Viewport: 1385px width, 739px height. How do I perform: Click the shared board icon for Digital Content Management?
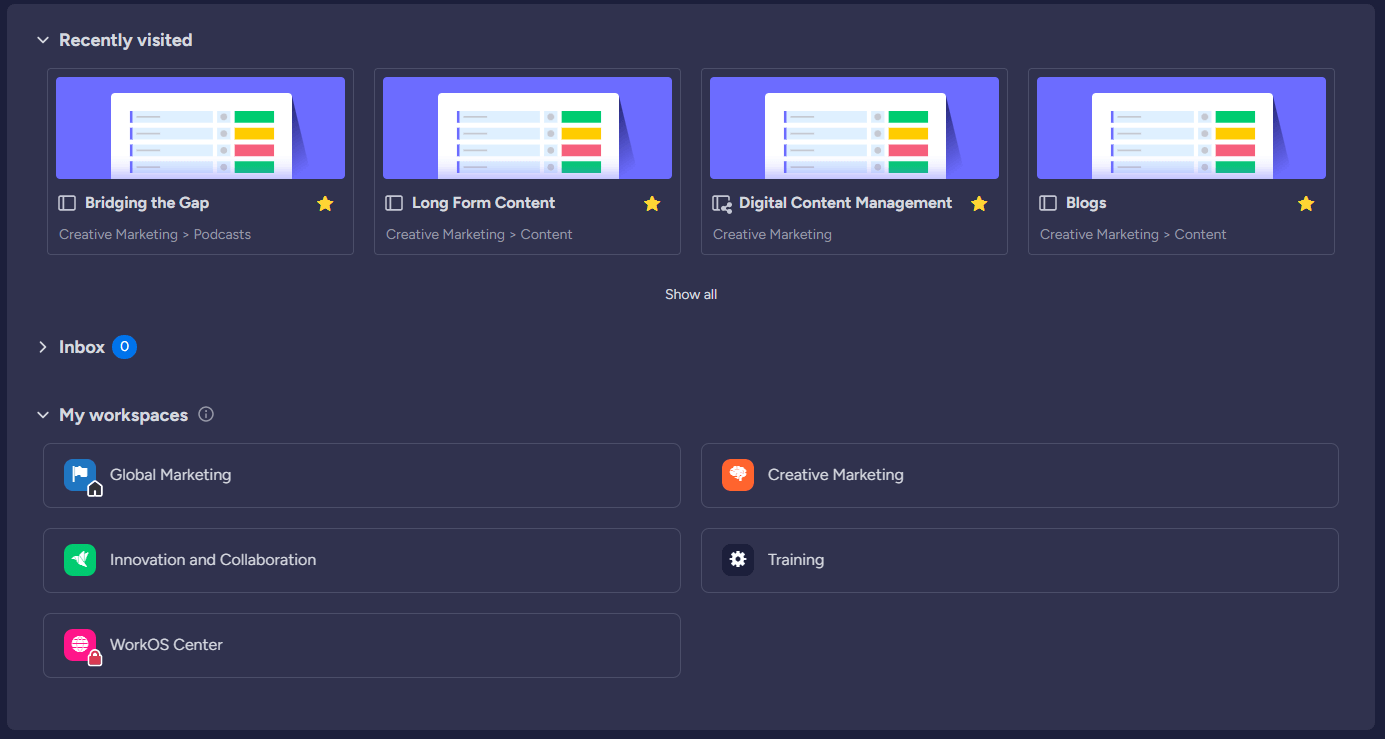tap(722, 203)
